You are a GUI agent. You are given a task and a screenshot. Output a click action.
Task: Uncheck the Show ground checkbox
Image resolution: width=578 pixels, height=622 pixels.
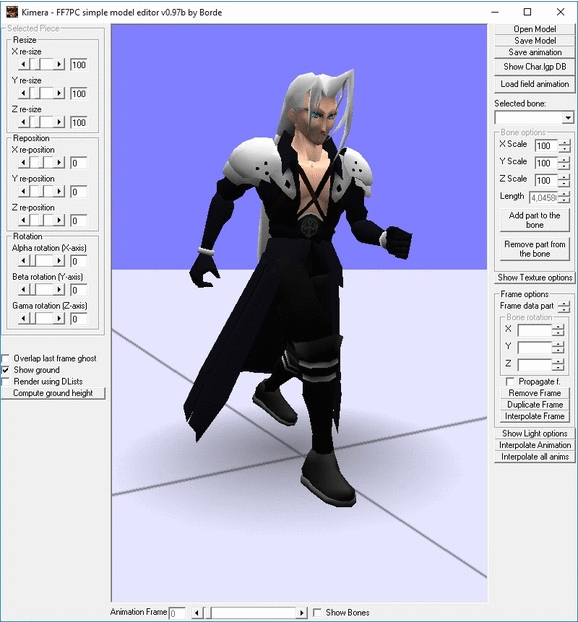pyautogui.click(x=6, y=370)
